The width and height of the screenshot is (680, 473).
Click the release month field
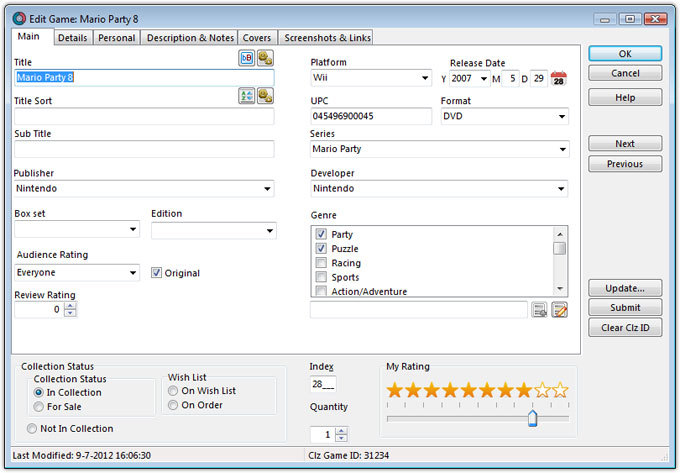tap(510, 78)
